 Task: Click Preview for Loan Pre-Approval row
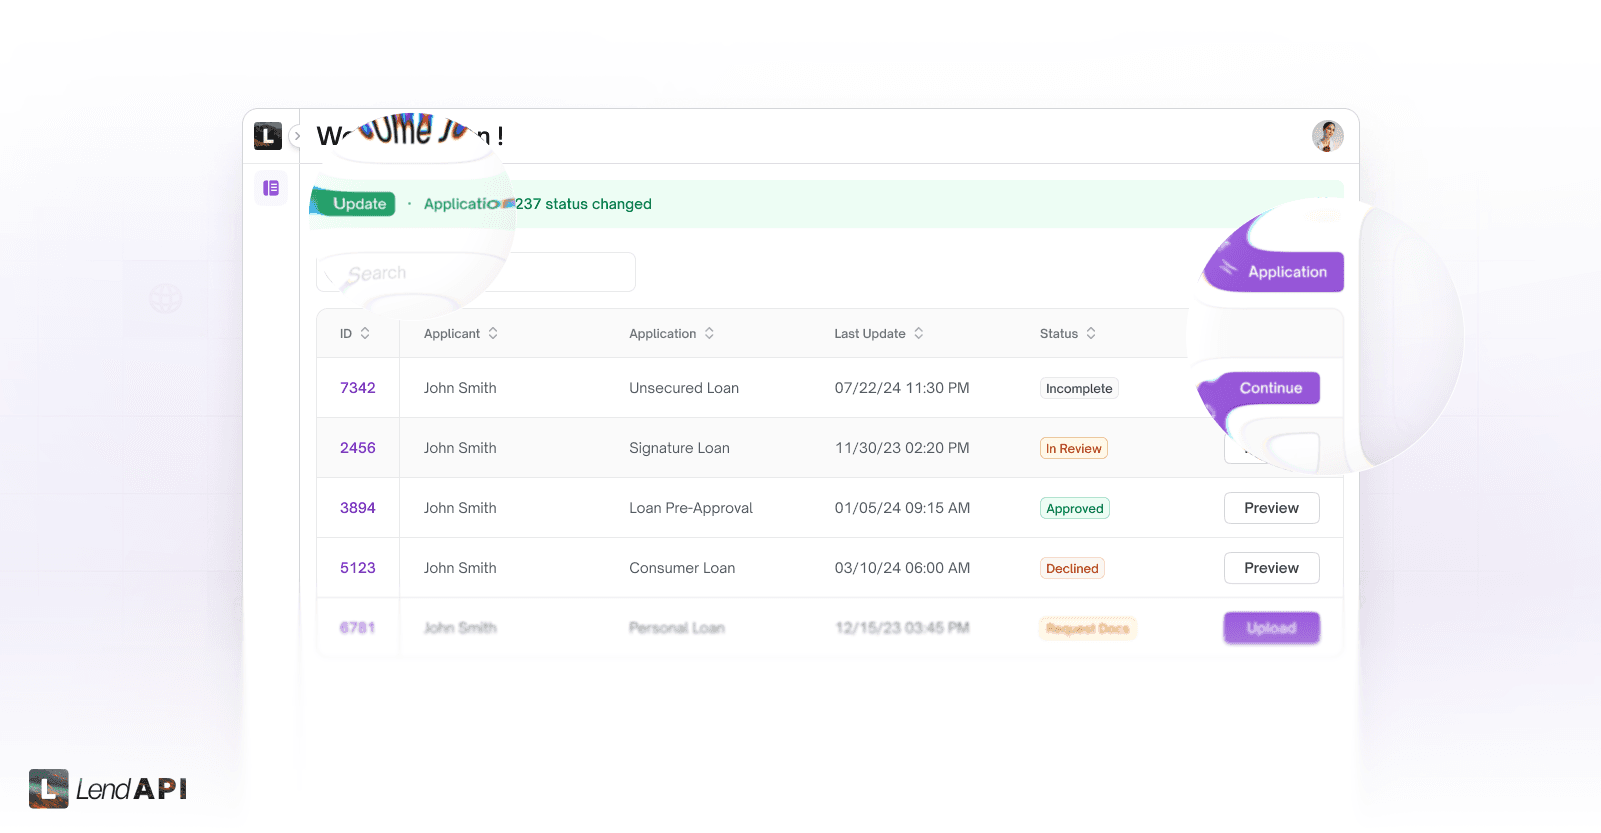point(1272,508)
